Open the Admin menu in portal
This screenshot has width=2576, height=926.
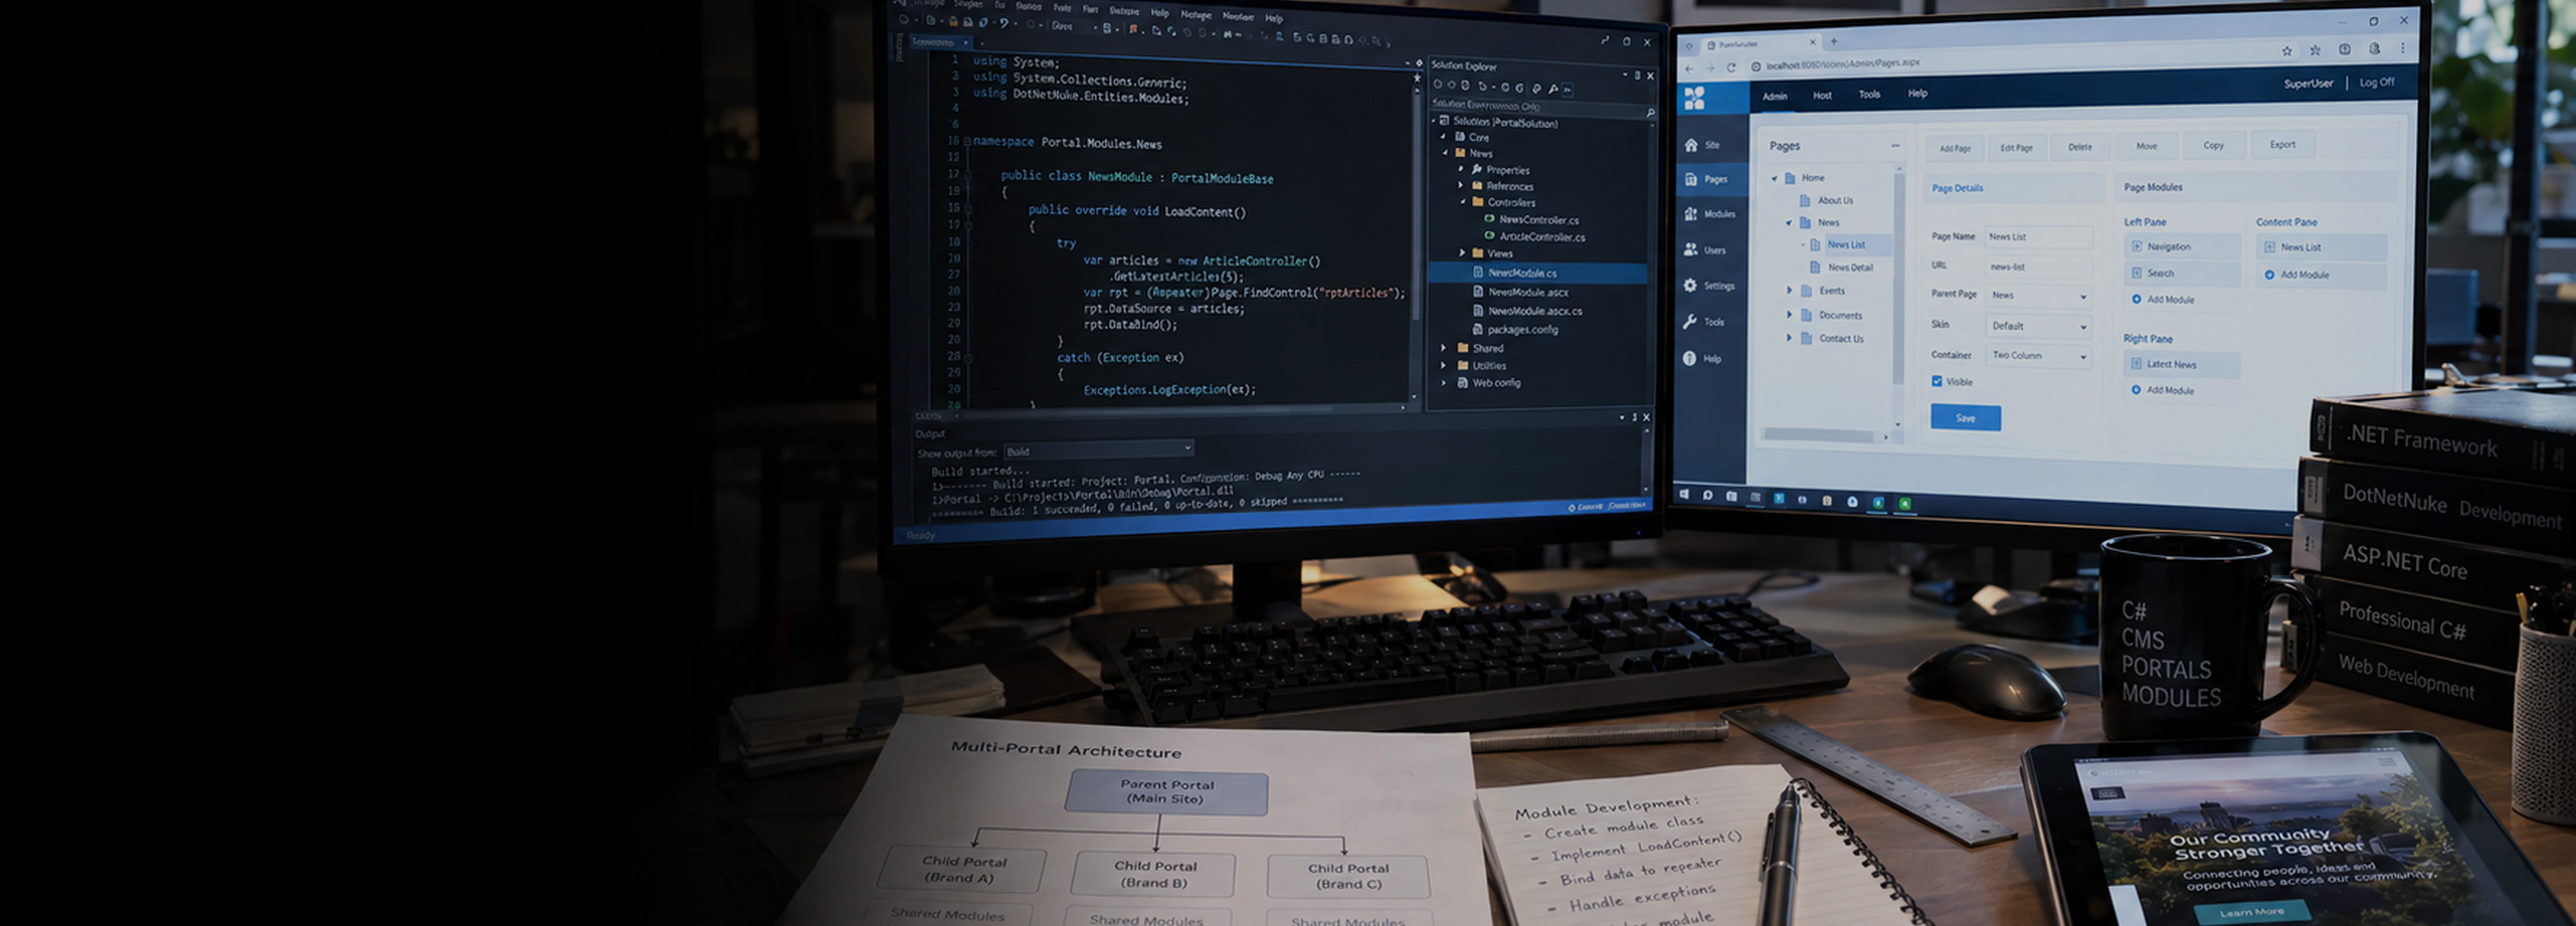coord(1775,97)
